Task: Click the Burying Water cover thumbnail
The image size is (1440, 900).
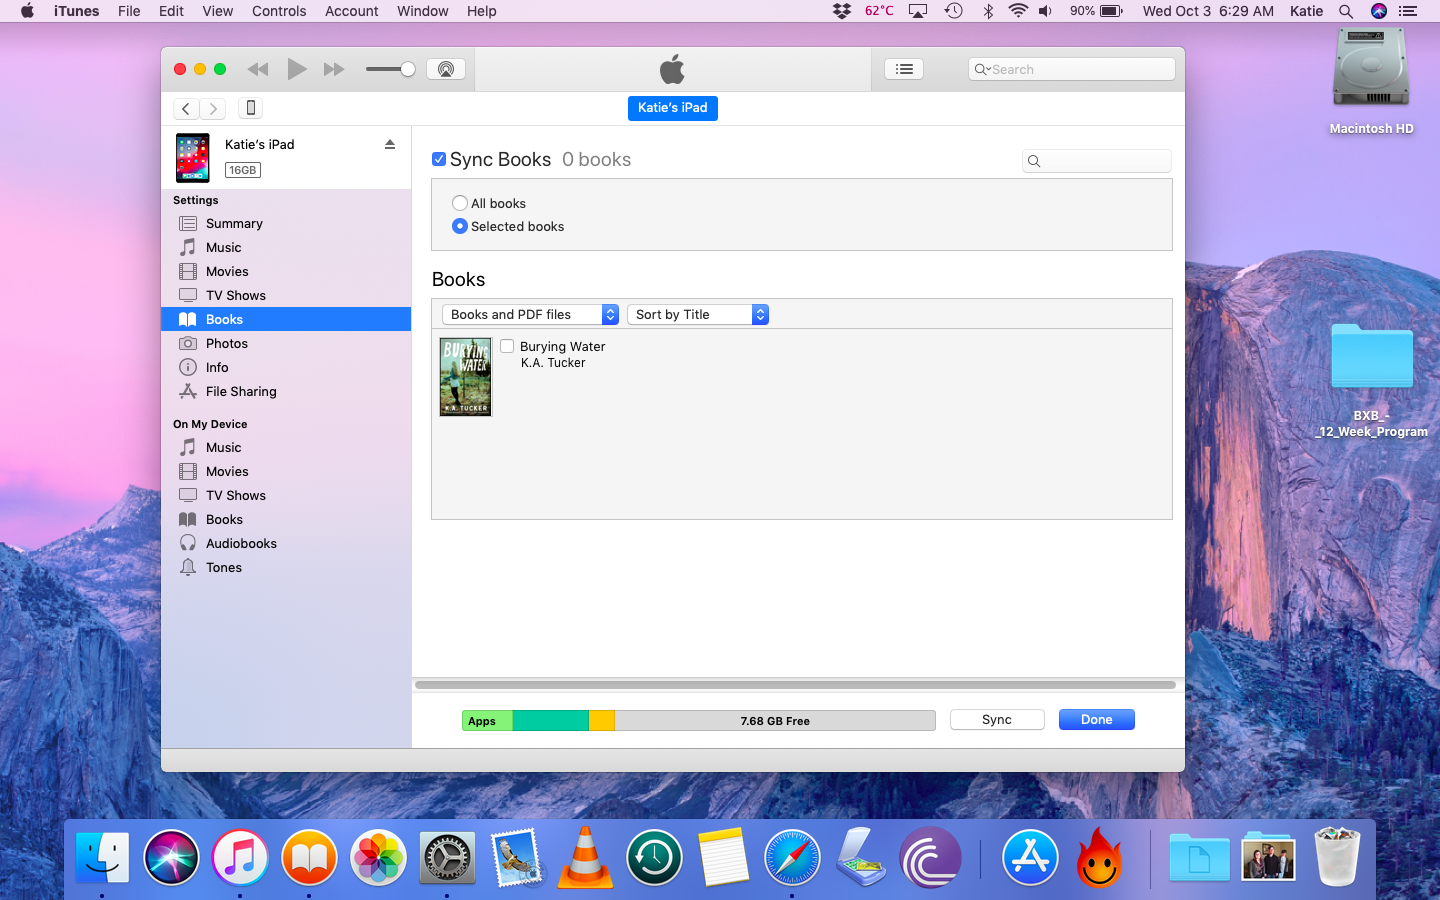Action: (x=466, y=377)
